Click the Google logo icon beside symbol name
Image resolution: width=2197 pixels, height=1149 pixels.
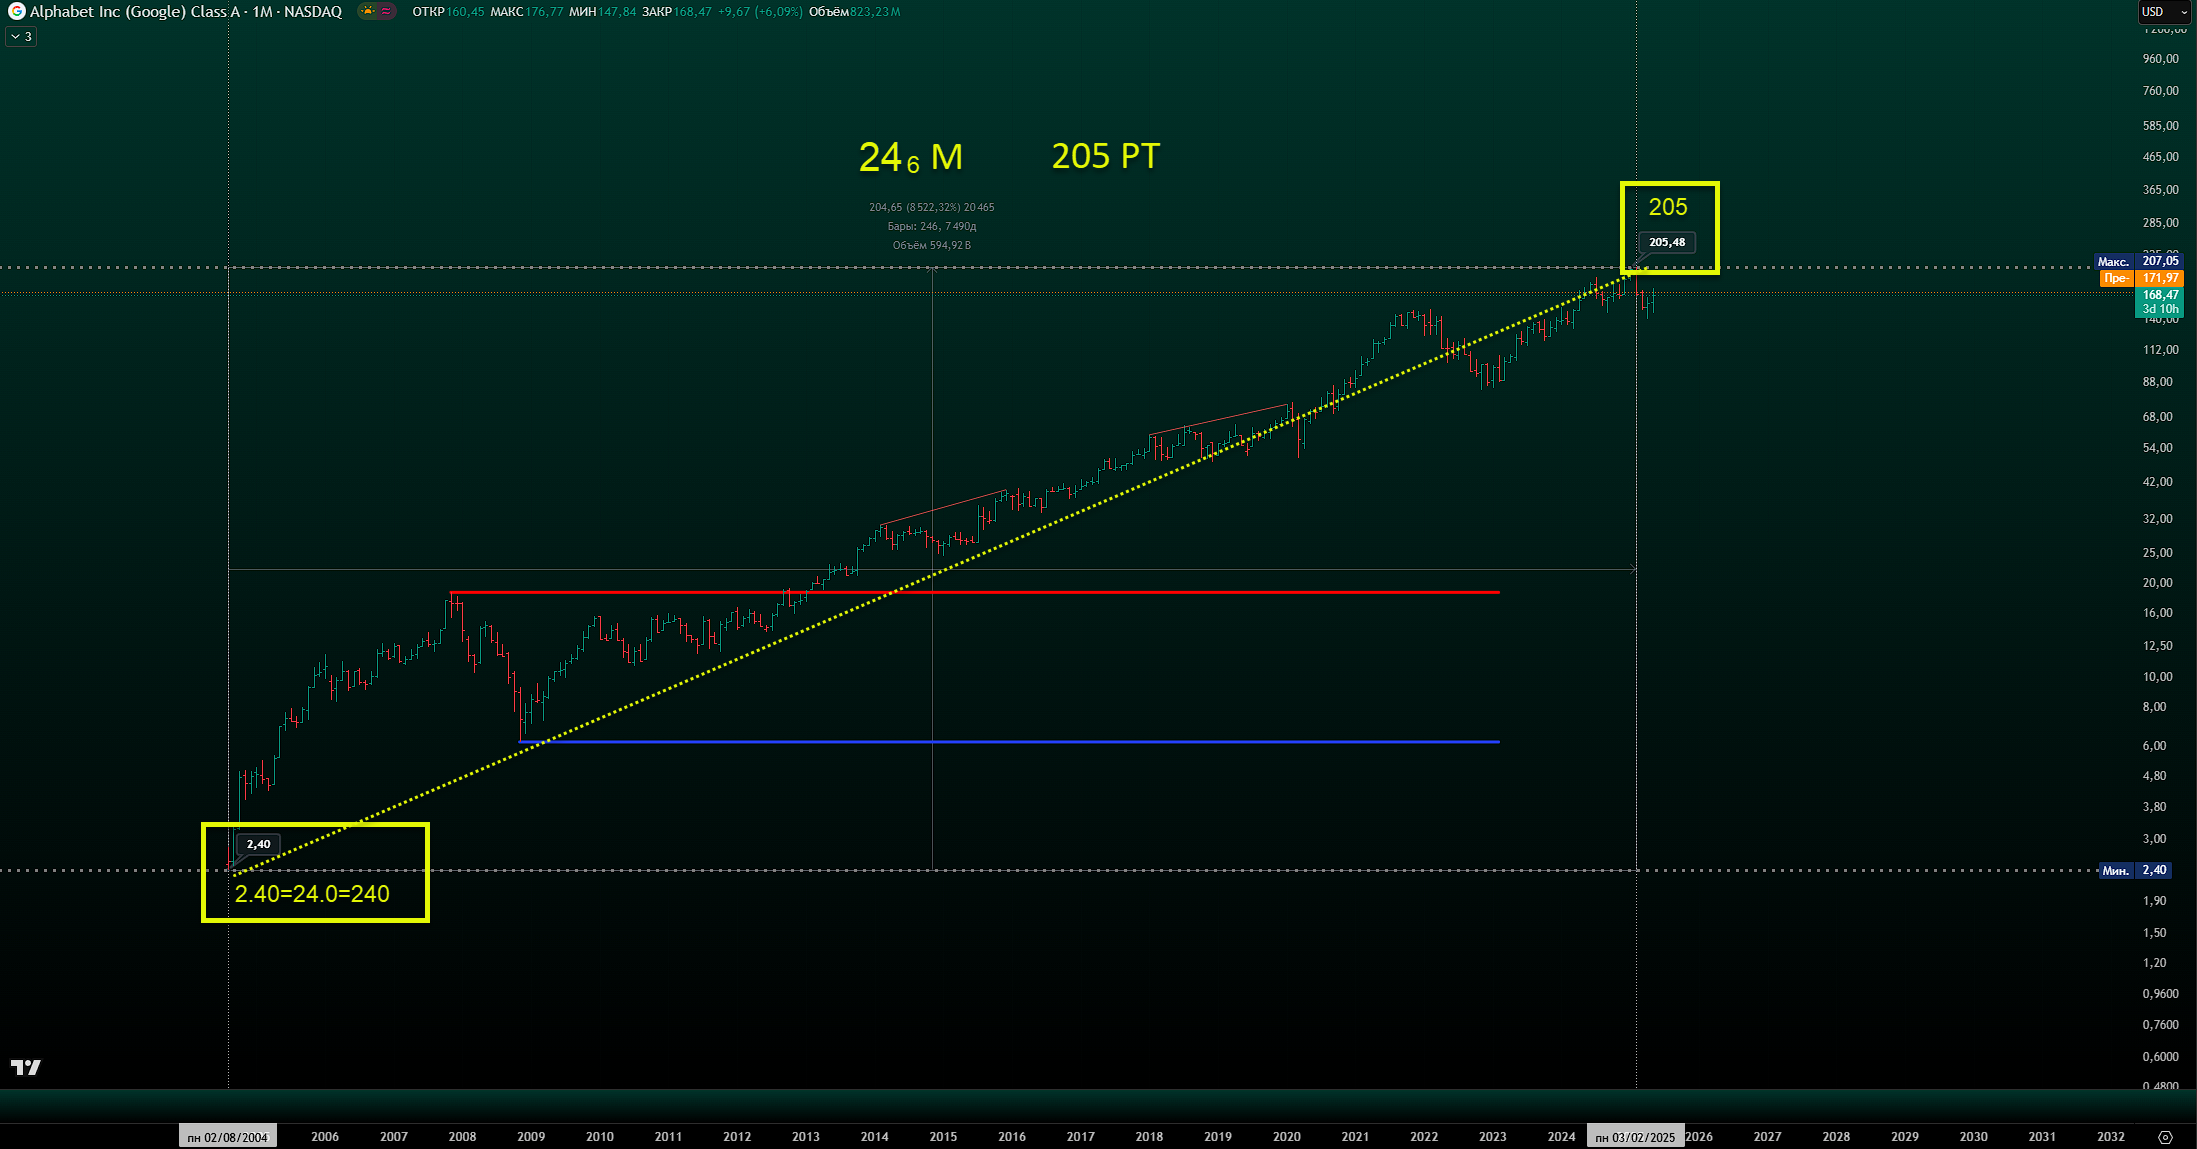pos(16,11)
